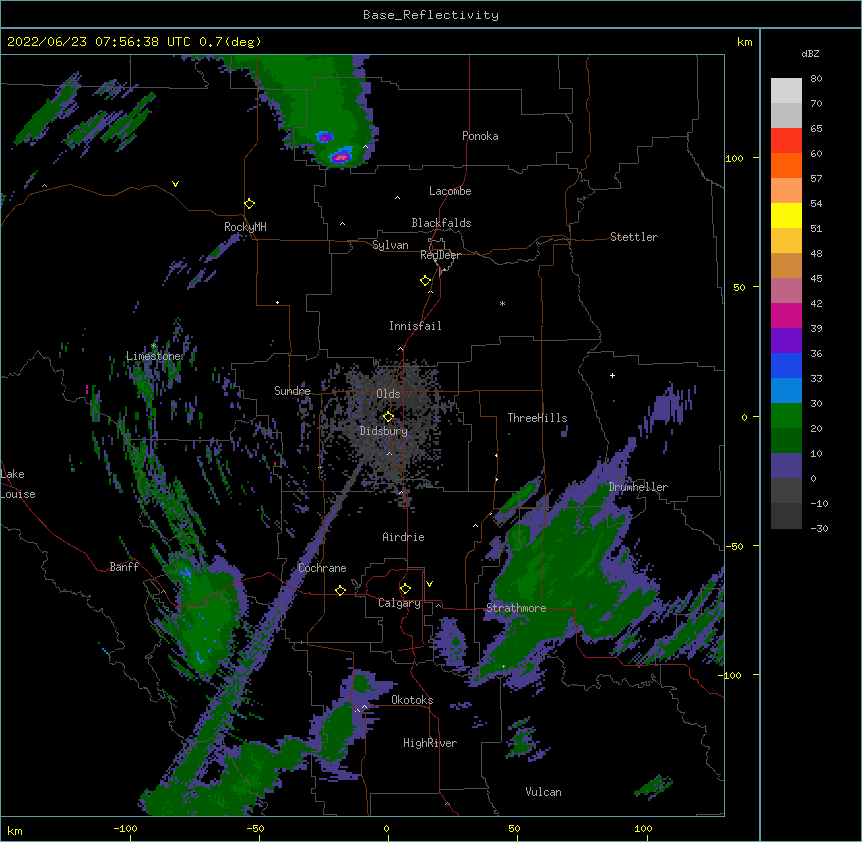Image resolution: width=862 pixels, height=842 pixels.
Task: Click the Cochrane label
Action: [322, 568]
